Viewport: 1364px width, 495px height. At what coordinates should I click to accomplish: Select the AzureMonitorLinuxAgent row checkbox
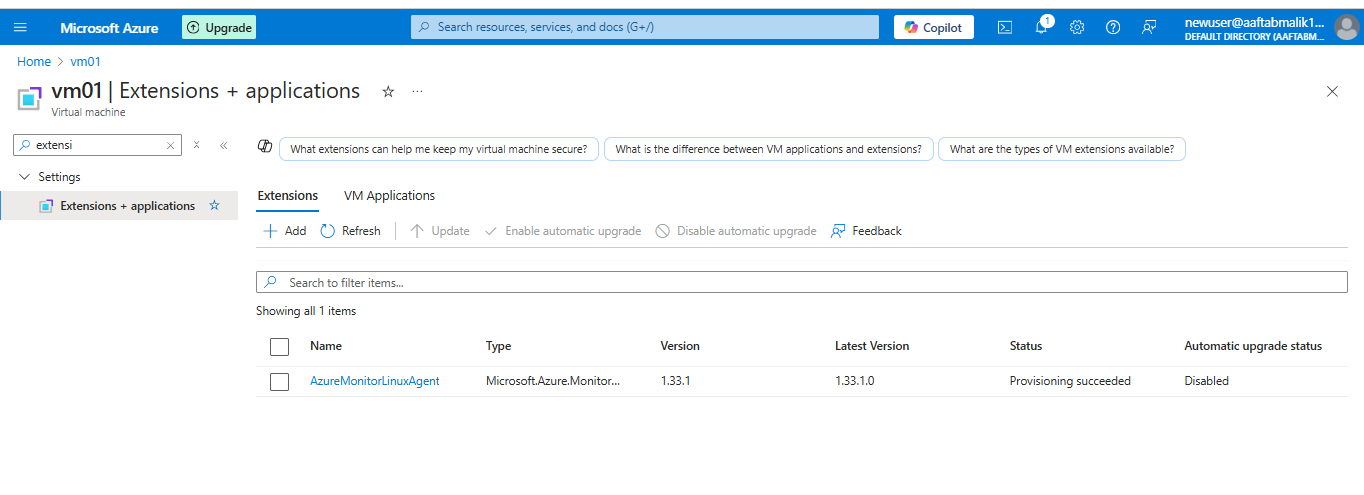pos(280,381)
